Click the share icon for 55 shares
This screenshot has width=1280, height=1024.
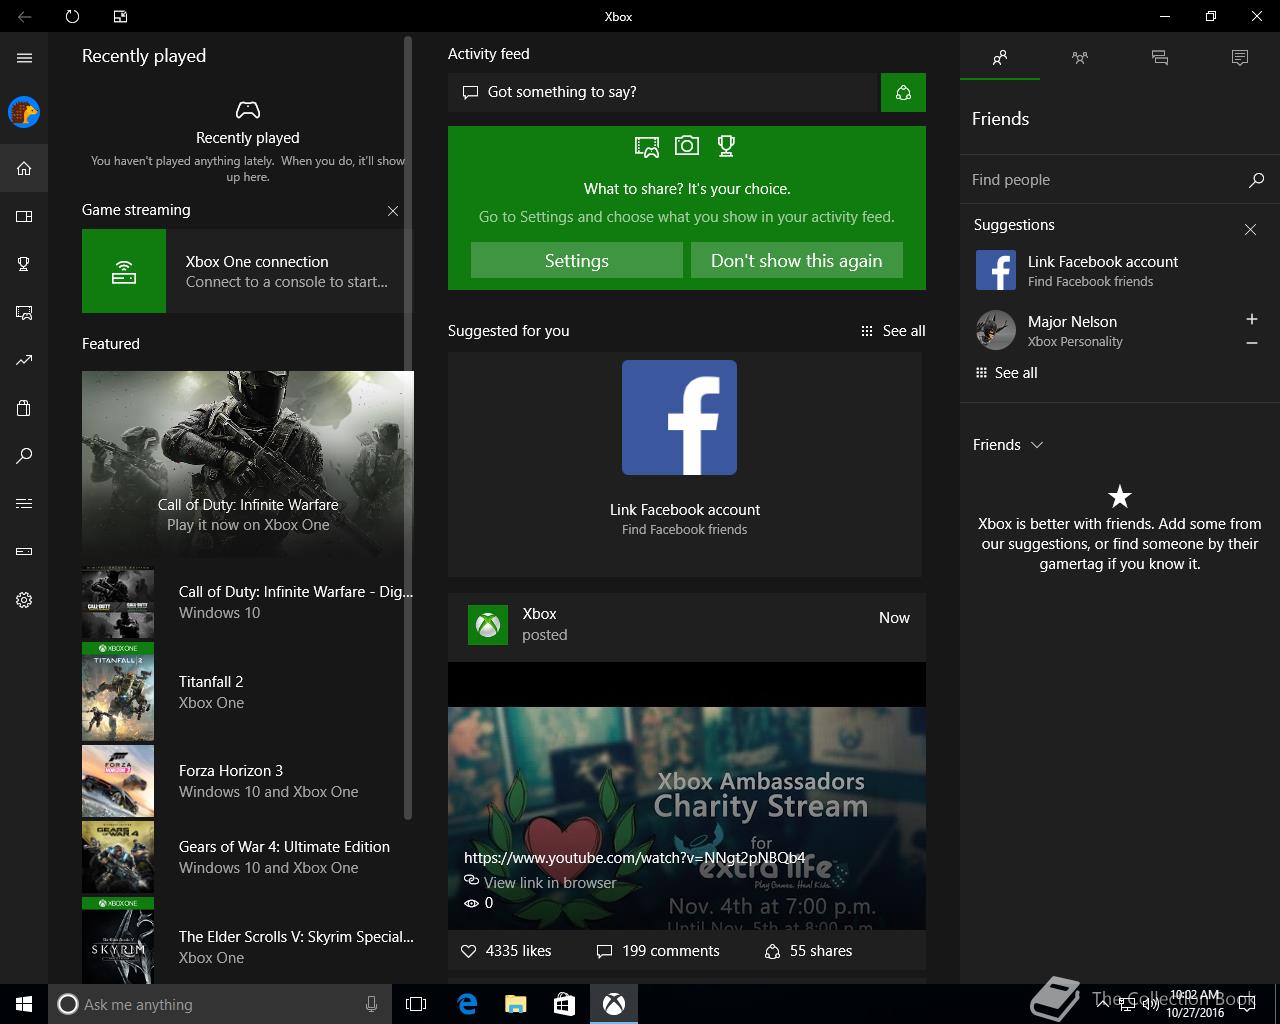772,951
